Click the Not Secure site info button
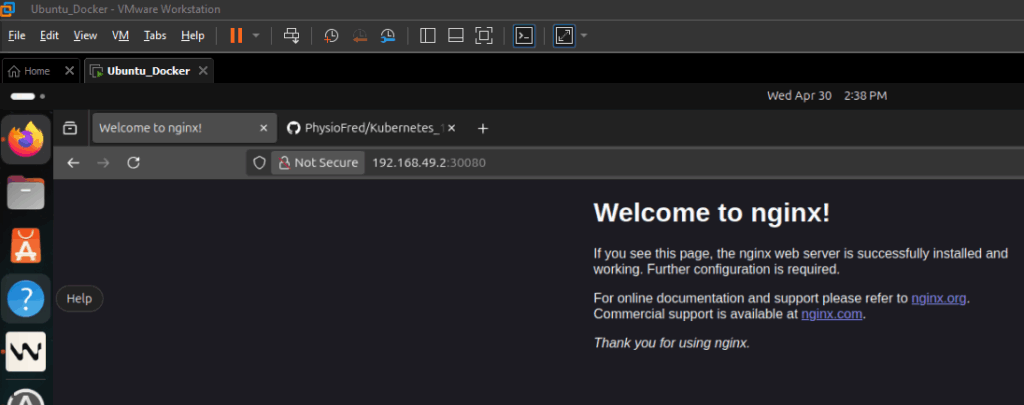Viewport: 1024px width, 405px height. (x=318, y=163)
